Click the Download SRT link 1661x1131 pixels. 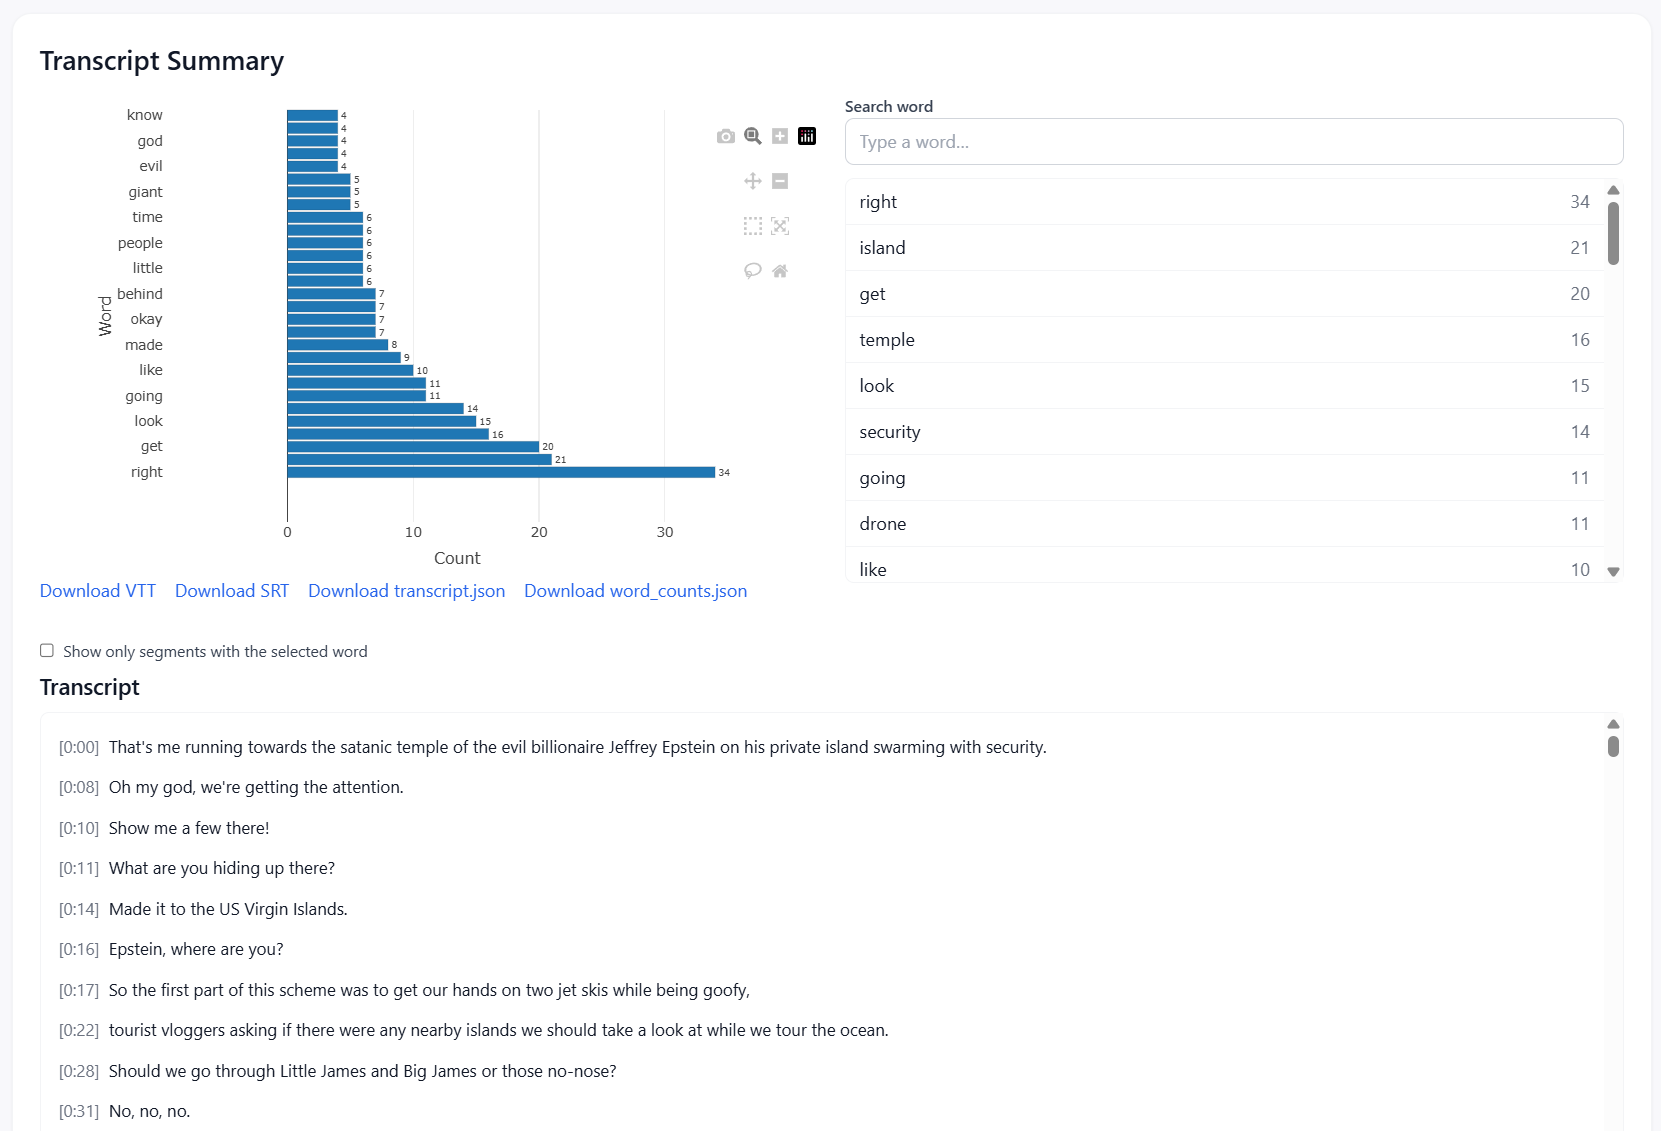coord(232,591)
